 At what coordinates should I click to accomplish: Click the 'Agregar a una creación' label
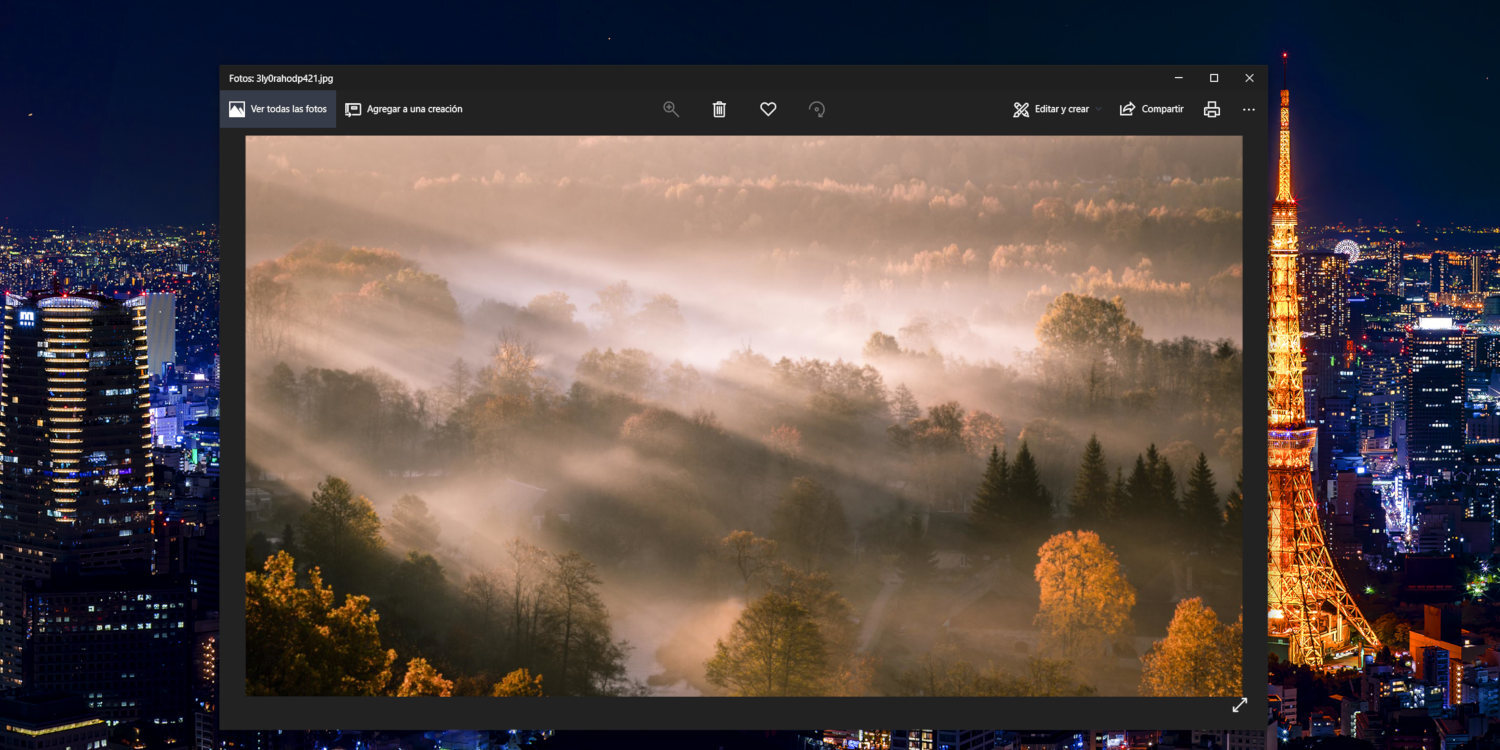[414, 109]
